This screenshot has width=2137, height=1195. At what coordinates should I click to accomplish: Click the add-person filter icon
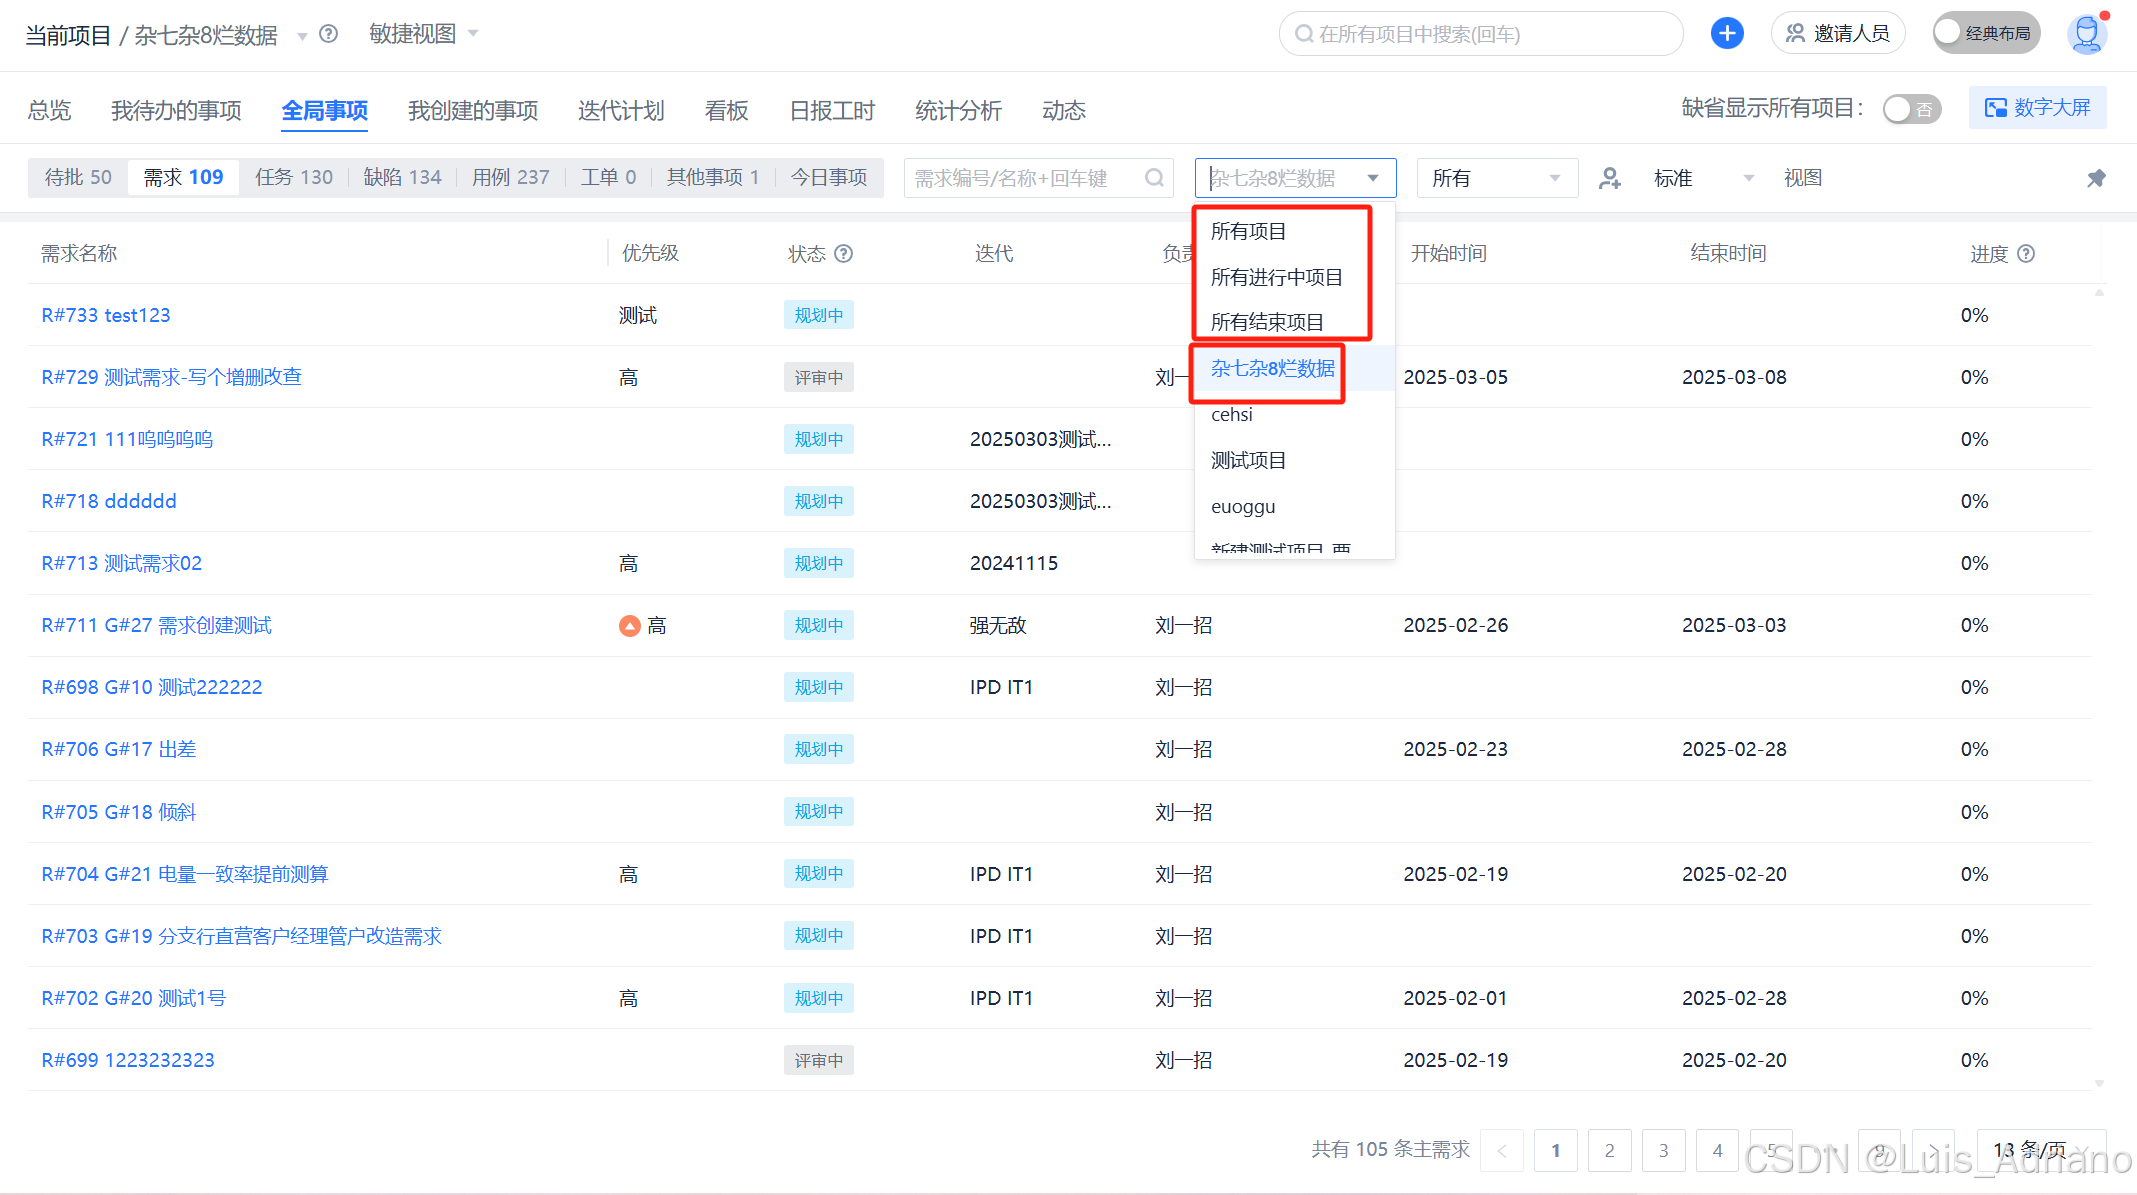tap(1609, 178)
